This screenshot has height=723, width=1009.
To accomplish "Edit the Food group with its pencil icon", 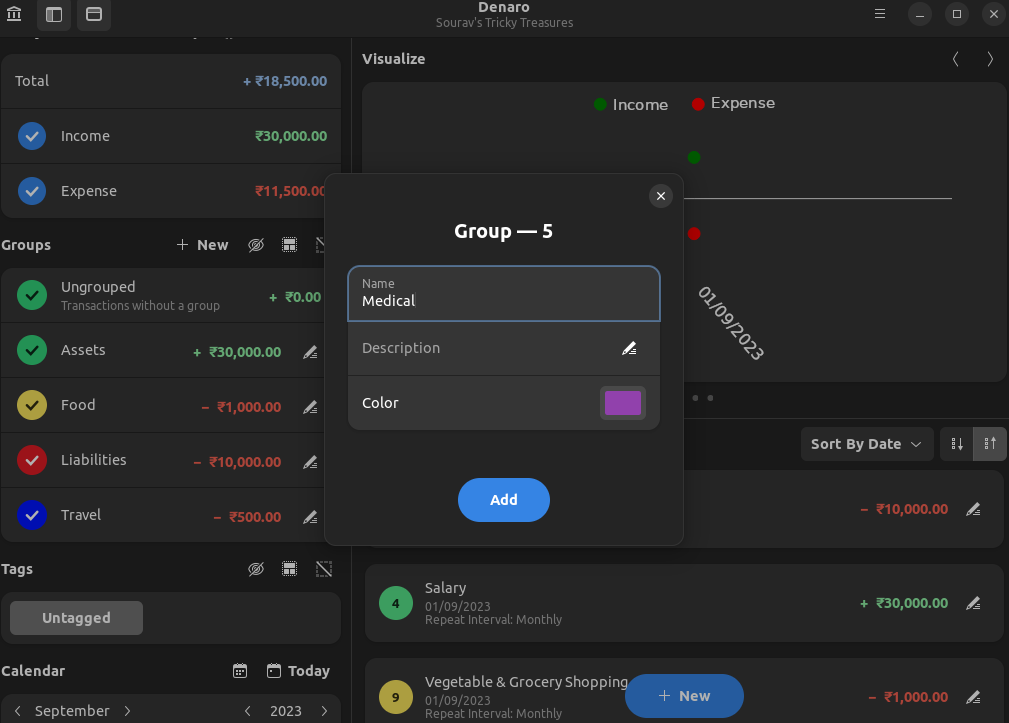I will pos(310,407).
